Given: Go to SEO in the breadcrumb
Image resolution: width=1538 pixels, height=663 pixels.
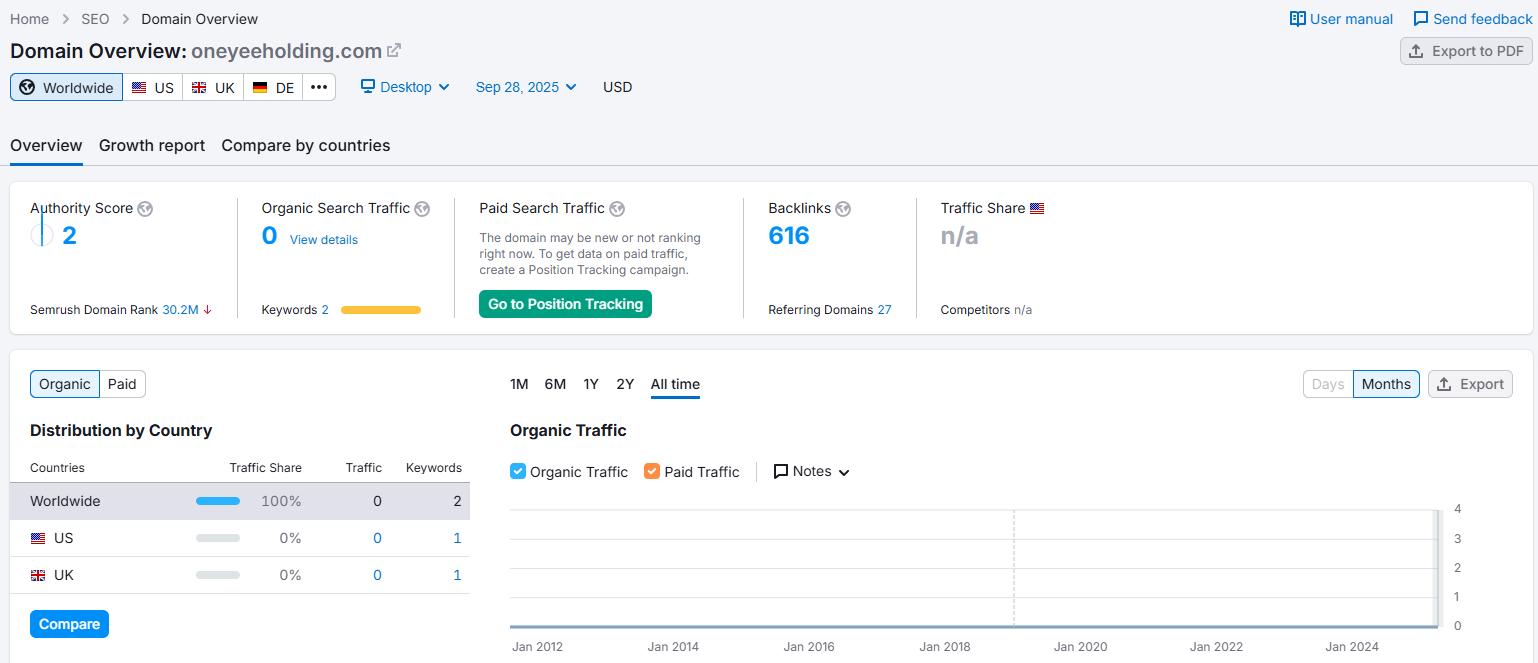Looking at the screenshot, I should pos(95,19).
